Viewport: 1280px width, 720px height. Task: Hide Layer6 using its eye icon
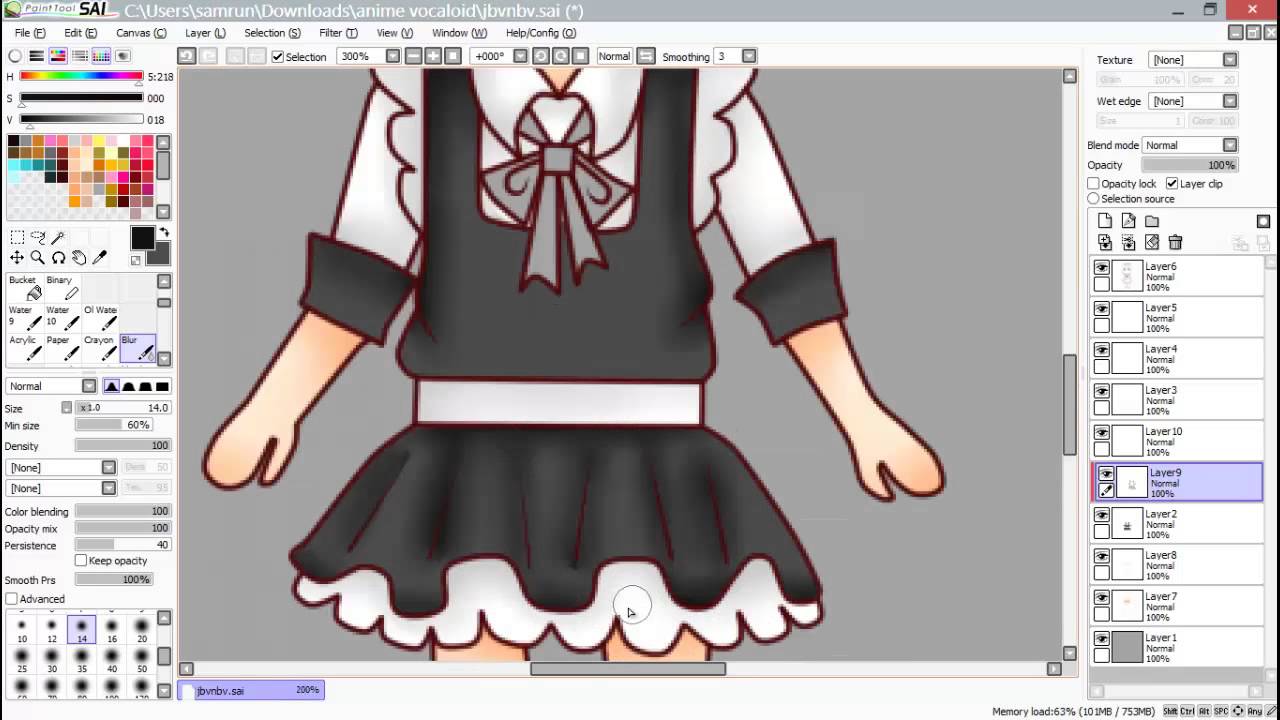(x=1102, y=268)
